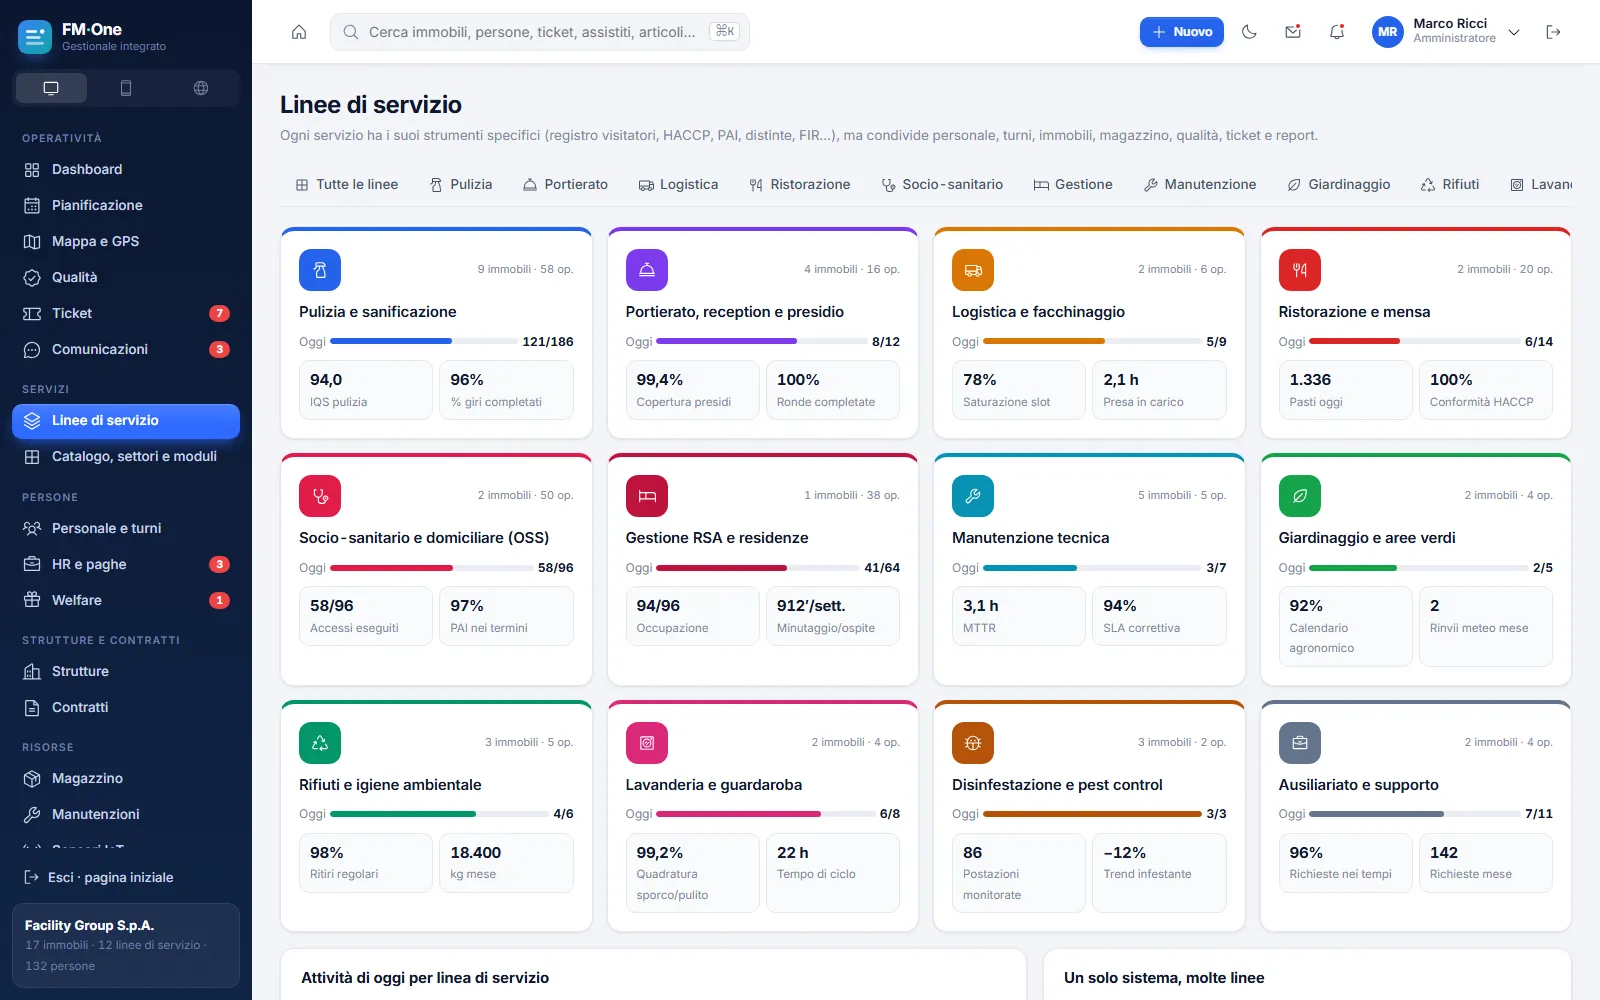Click Gestione RSA bed icon
Viewport: 1600px width, 1000px height.
click(x=647, y=496)
